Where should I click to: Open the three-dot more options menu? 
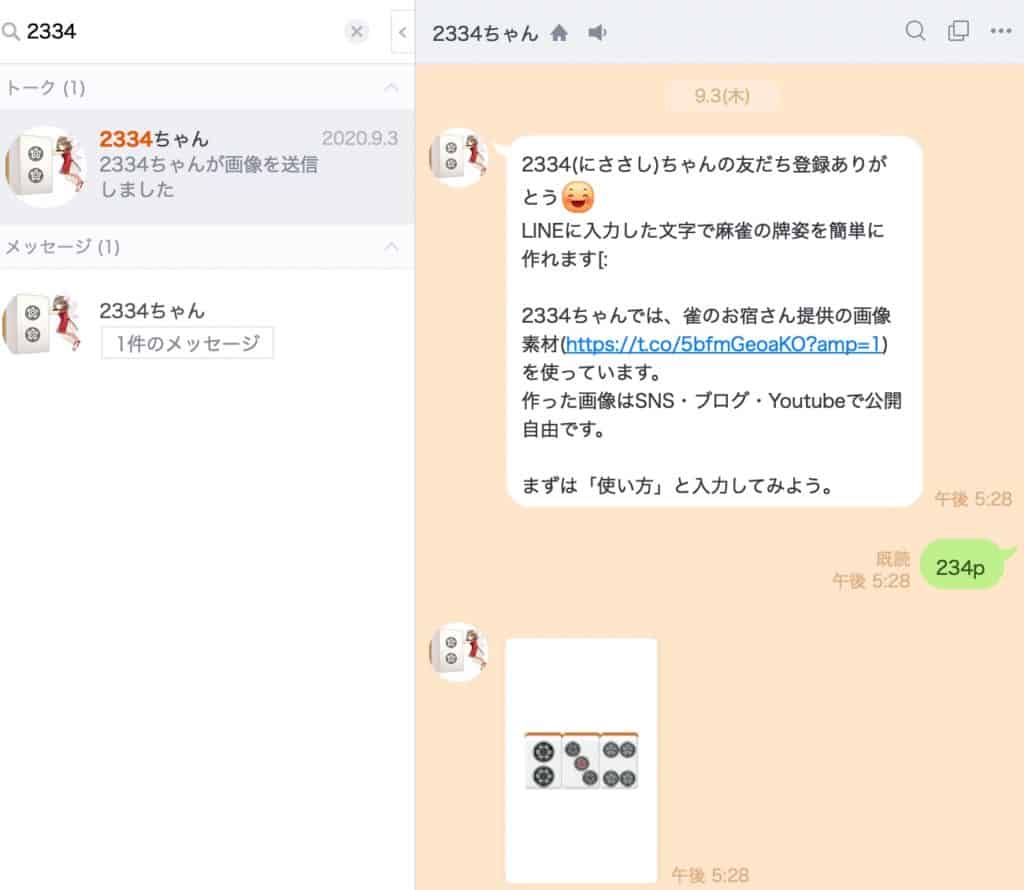(x=1000, y=31)
